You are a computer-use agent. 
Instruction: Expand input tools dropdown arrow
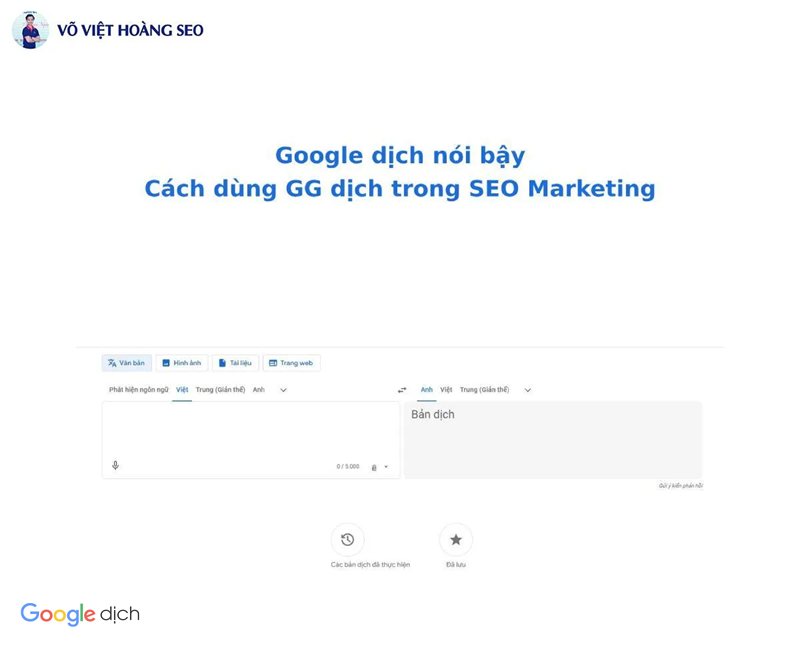point(386,467)
